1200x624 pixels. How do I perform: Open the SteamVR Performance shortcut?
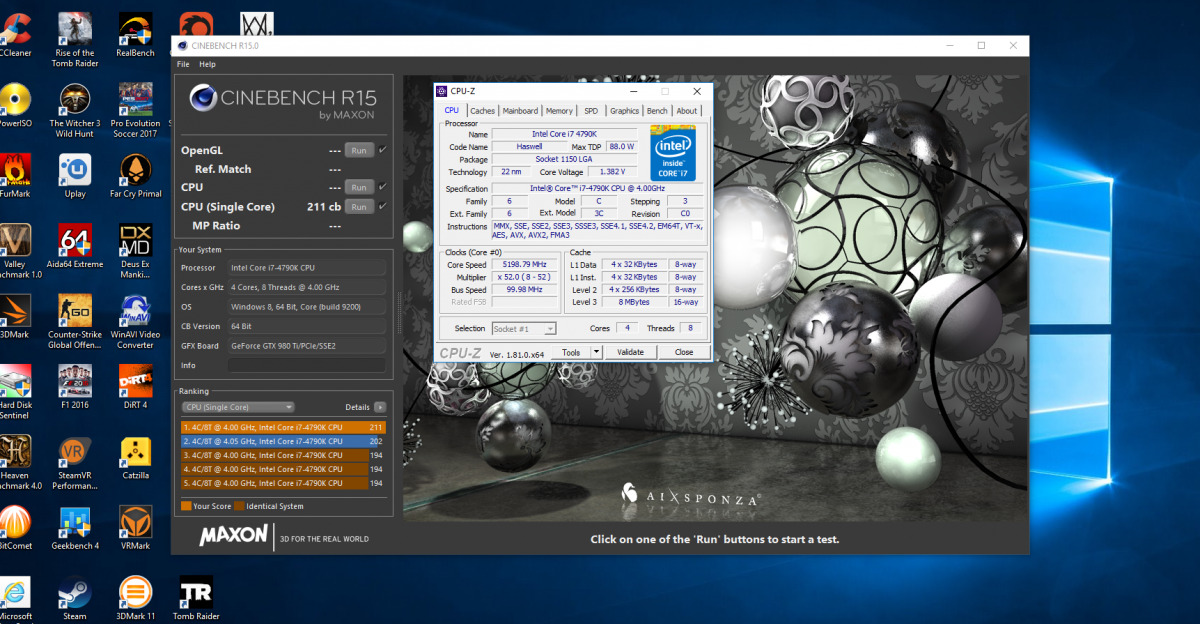tap(75, 460)
